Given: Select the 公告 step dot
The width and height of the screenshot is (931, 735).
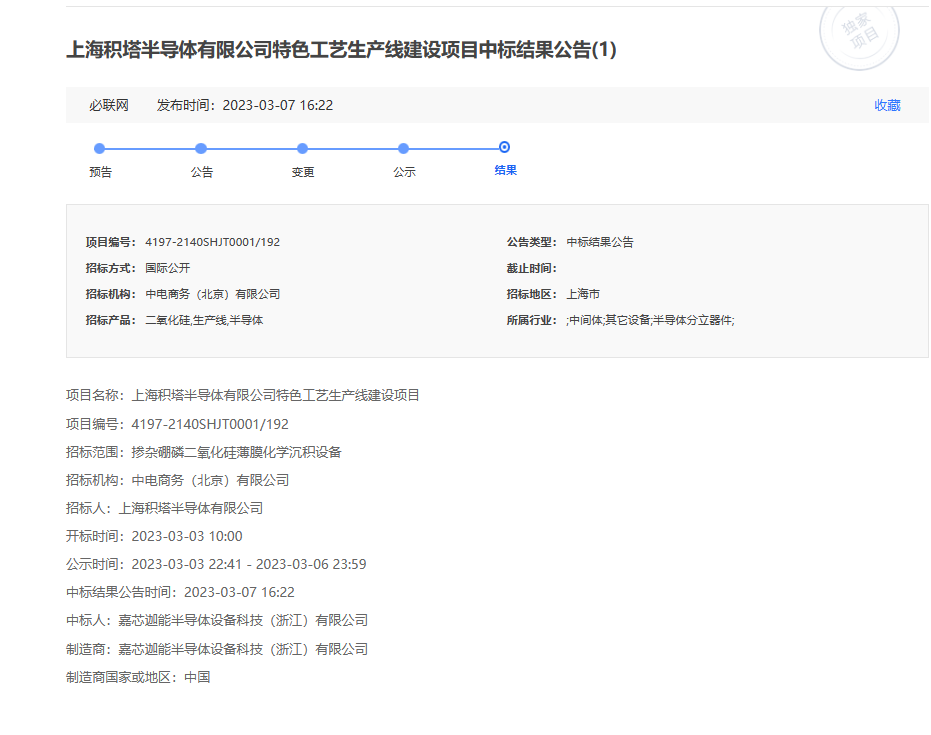Looking at the screenshot, I should point(201,148).
